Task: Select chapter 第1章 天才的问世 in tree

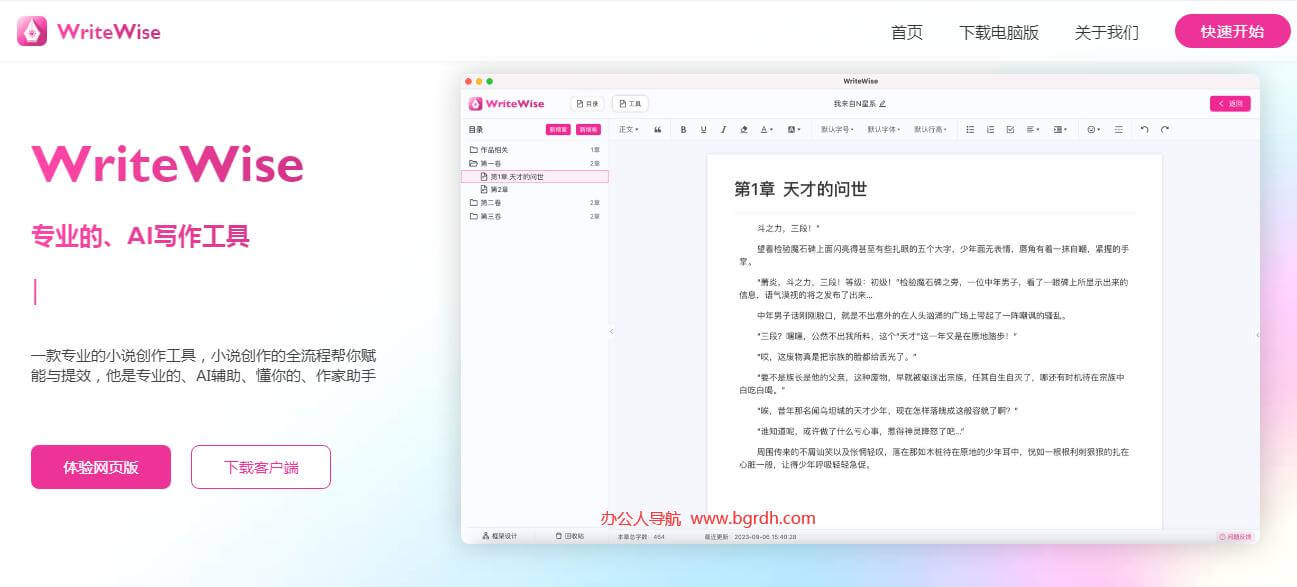Action: pos(535,176)
